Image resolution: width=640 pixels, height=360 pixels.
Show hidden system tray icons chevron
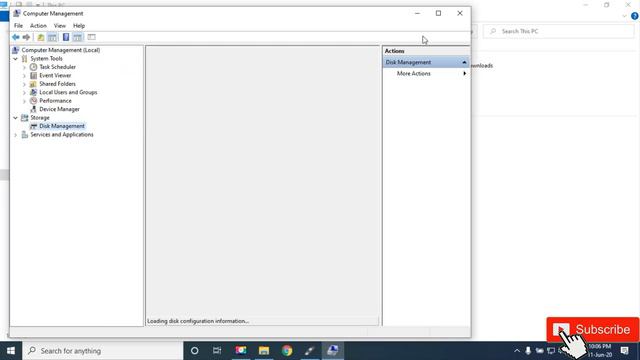[517, 351]
